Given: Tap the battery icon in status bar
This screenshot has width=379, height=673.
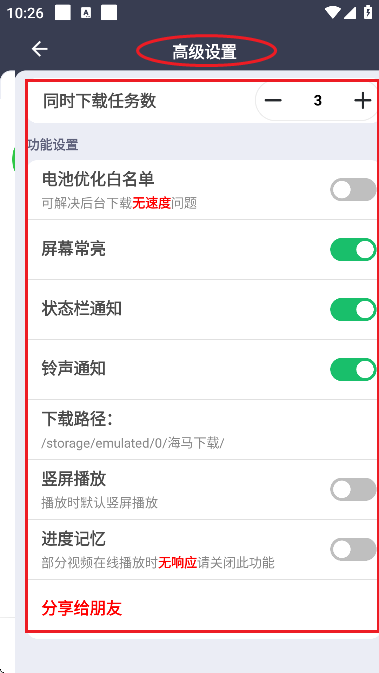Looking at the screenshot, I should coord(368,12).
